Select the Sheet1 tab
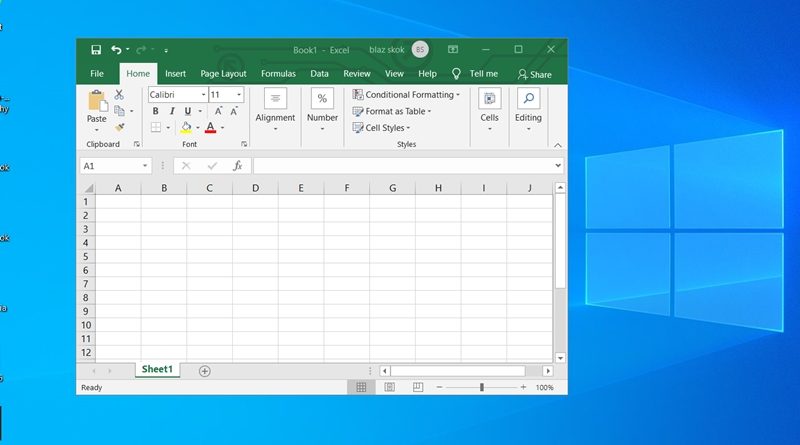The width and height of the screenshot is (800, 445). 157,369
